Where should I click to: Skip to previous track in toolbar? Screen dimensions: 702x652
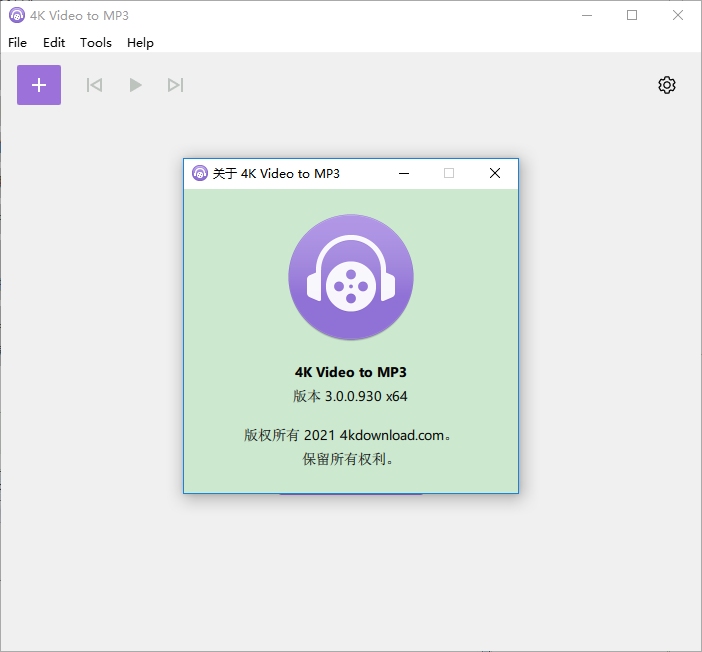[x=94, y=85]
